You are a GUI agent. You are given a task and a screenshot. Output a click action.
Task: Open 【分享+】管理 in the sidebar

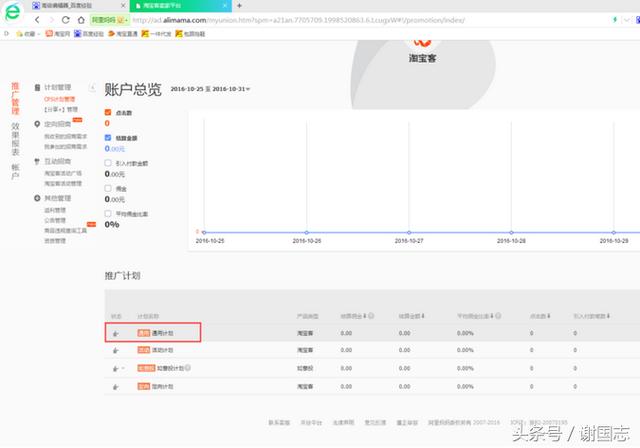pos(61,109)
